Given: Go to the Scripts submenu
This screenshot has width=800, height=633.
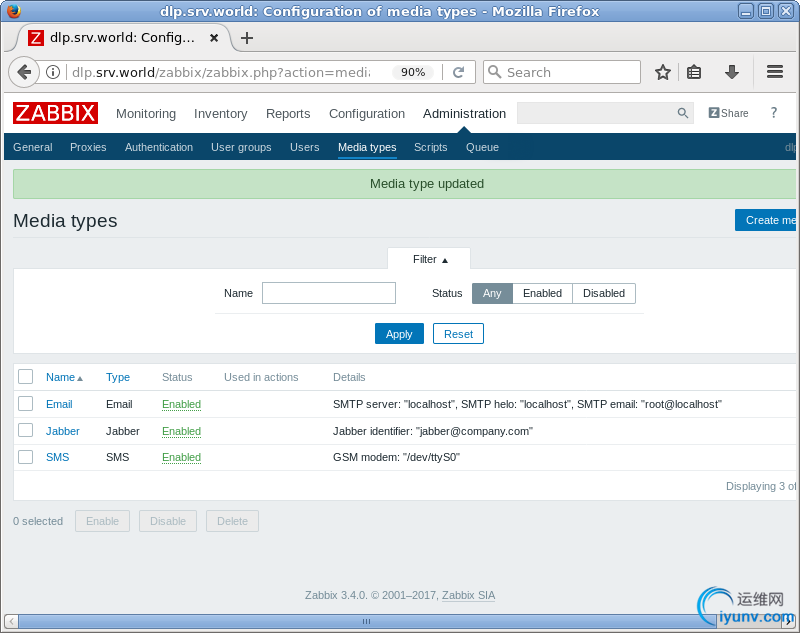Looking at the screenshot, I should (x=431, y=147).
